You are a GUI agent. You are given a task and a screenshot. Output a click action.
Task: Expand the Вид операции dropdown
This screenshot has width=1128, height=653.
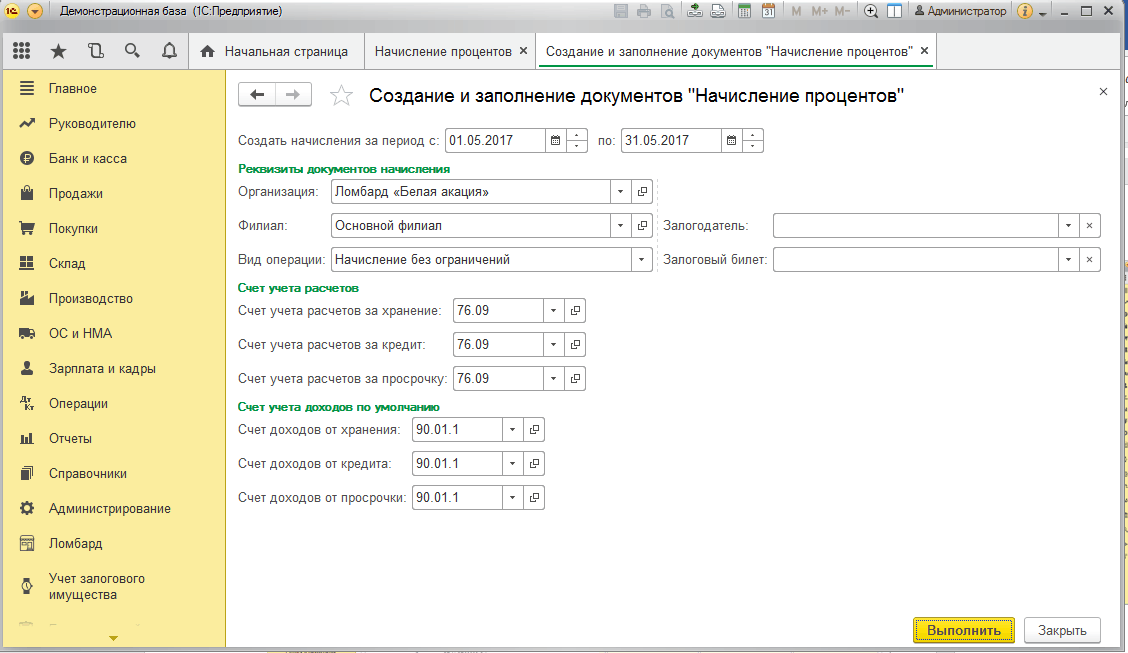pos(642,260)
